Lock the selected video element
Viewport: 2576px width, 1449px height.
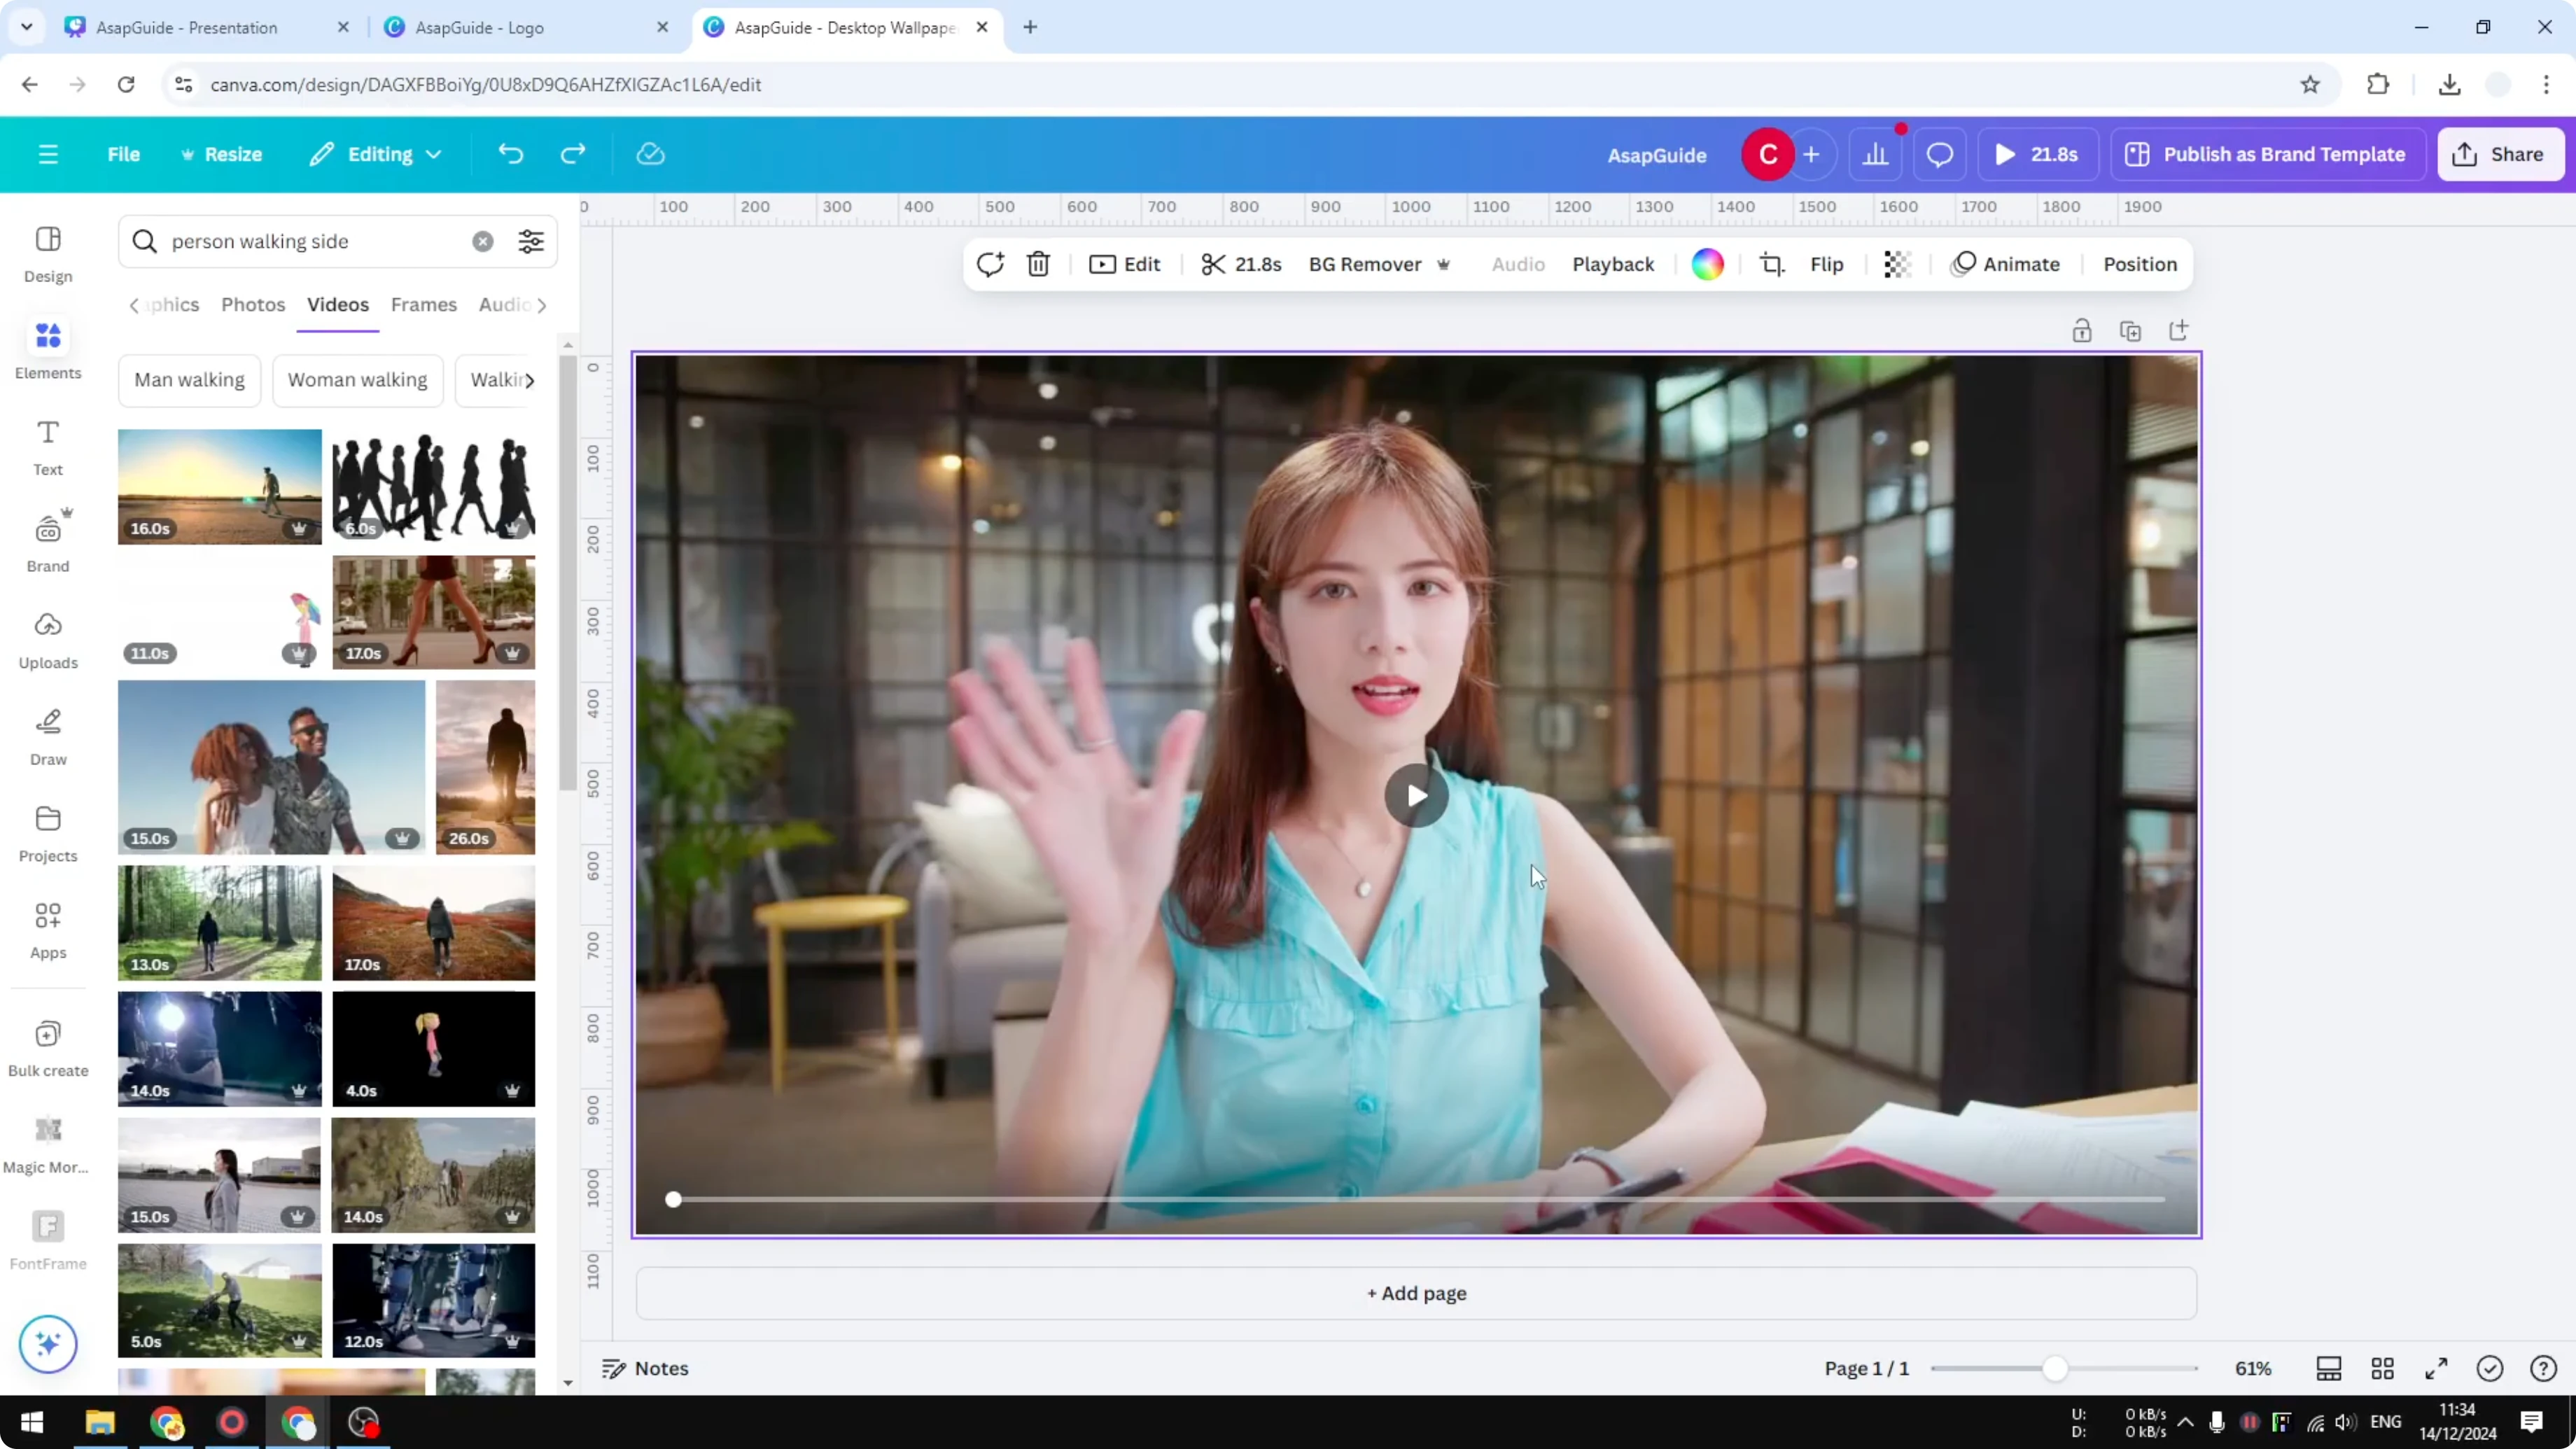(2082, 330)
